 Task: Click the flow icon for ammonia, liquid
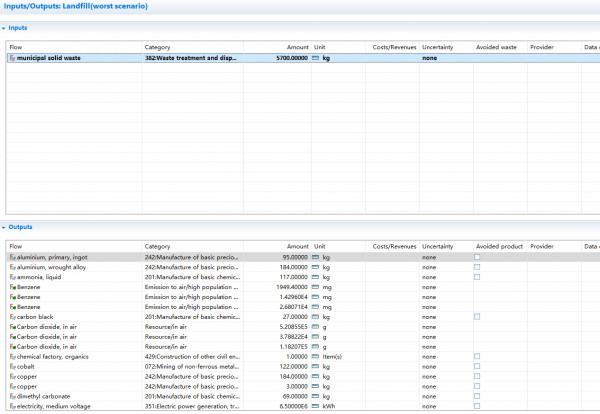point(13,277)
